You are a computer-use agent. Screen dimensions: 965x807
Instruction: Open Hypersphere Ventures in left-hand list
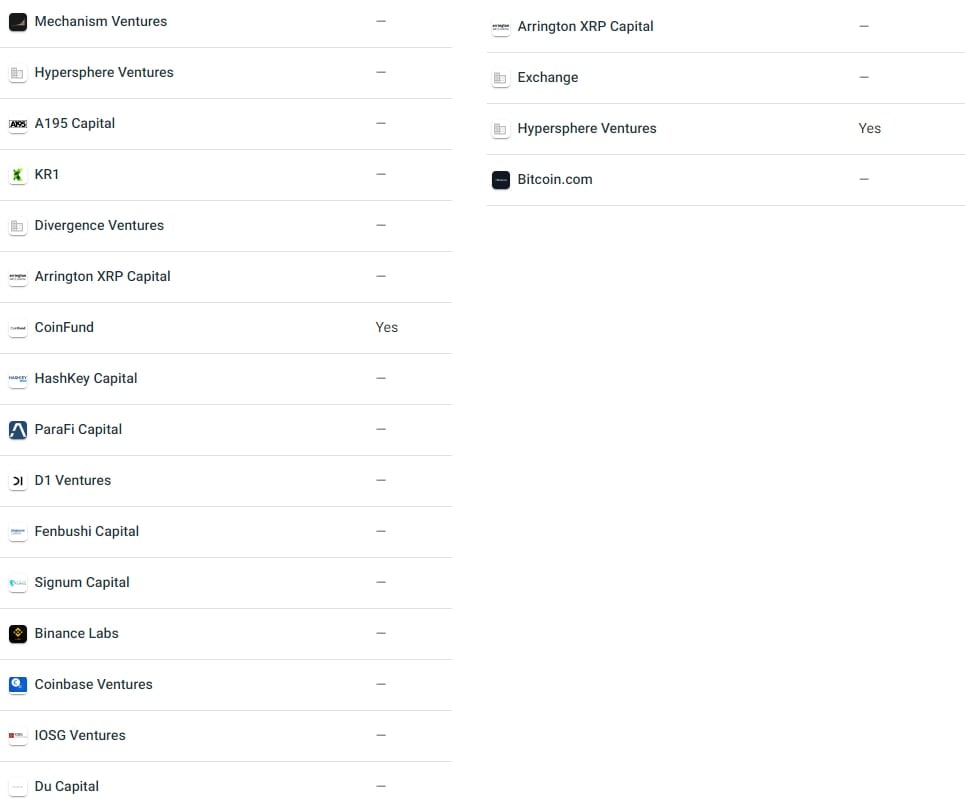click(x=104, y=73)
